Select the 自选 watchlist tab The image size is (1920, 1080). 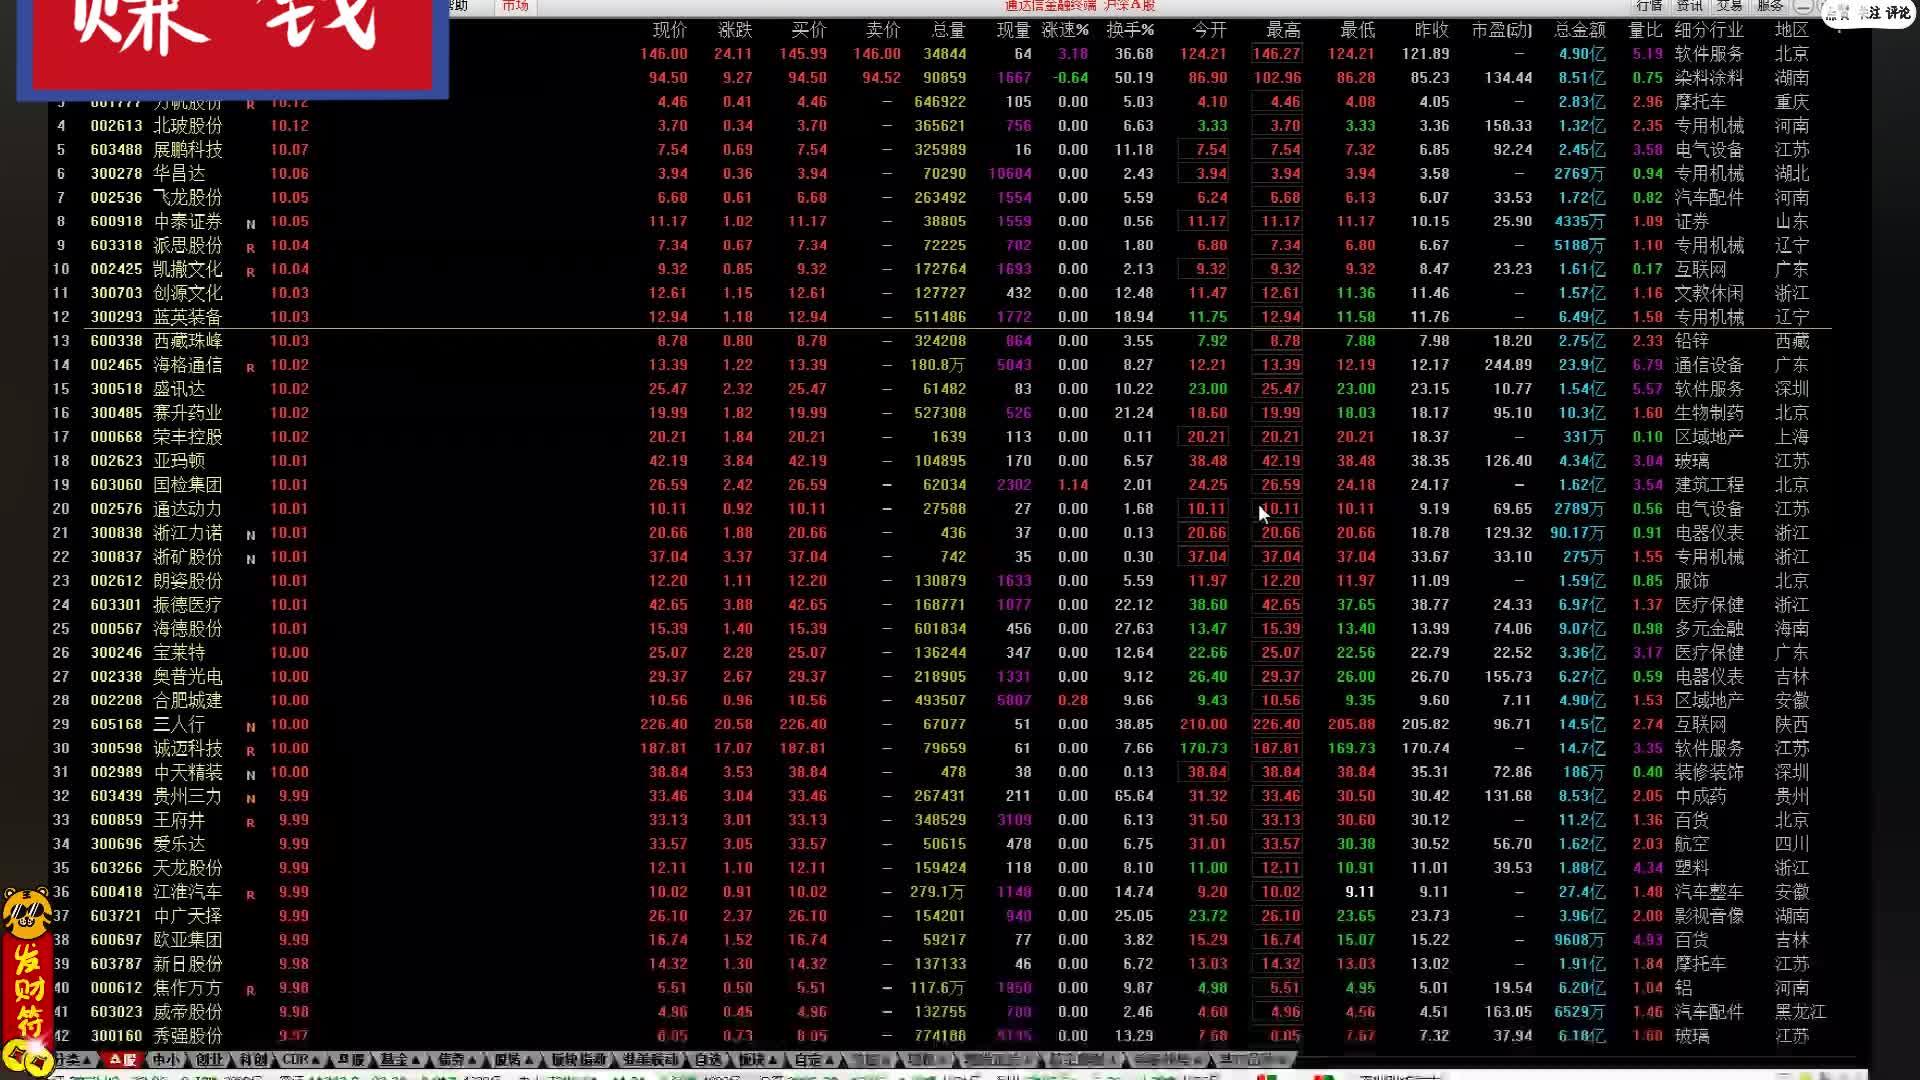[708, 1059]
